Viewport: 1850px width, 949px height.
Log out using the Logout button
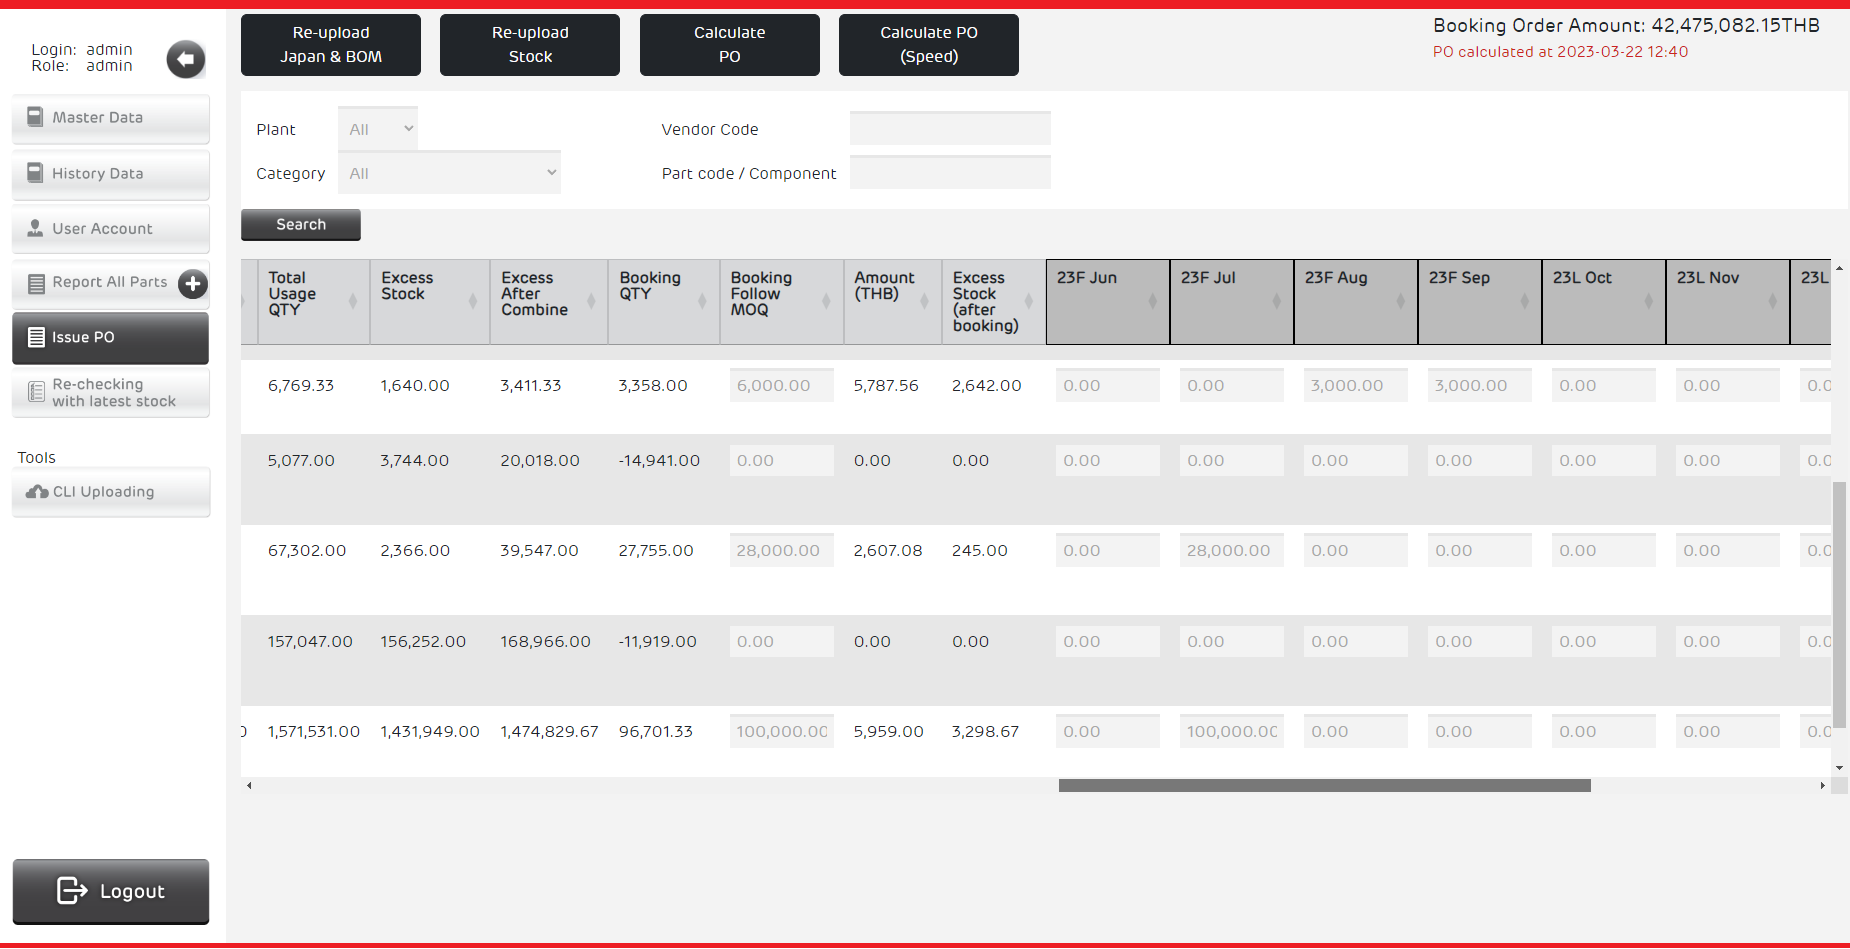(111, 891)
